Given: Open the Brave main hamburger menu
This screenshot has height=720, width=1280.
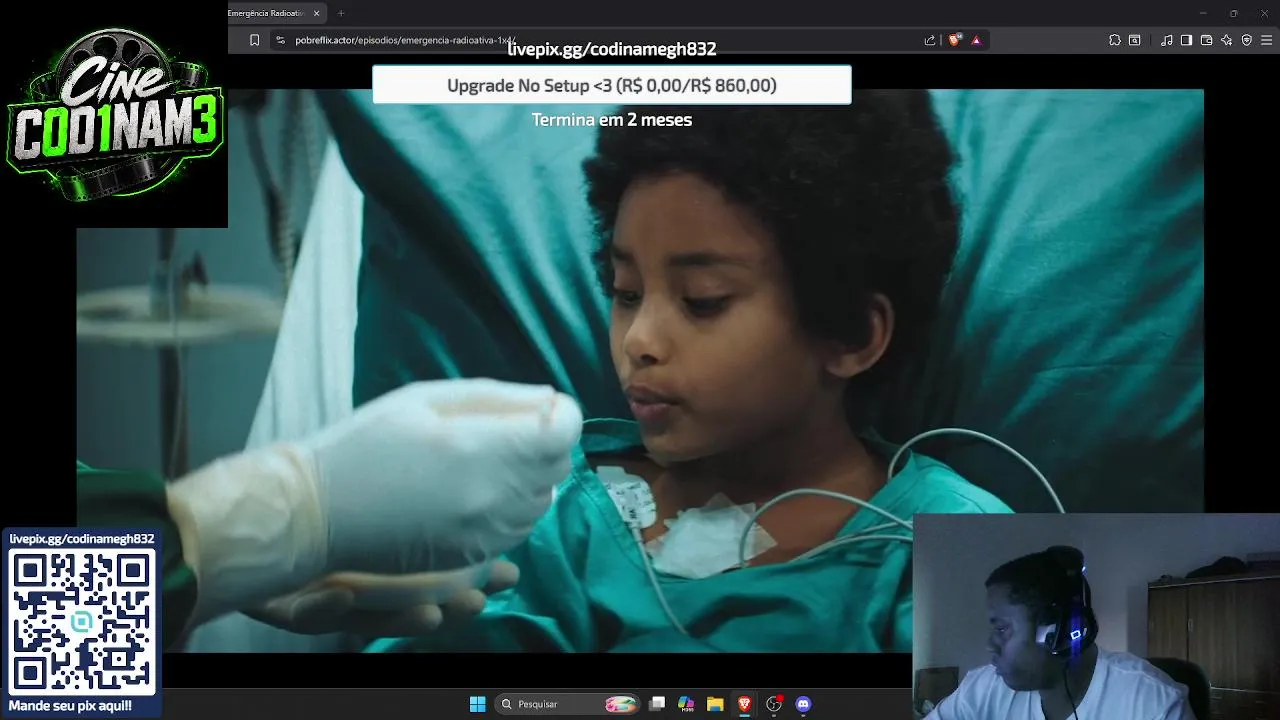Looking at the screenshot, I should 1267,40.
